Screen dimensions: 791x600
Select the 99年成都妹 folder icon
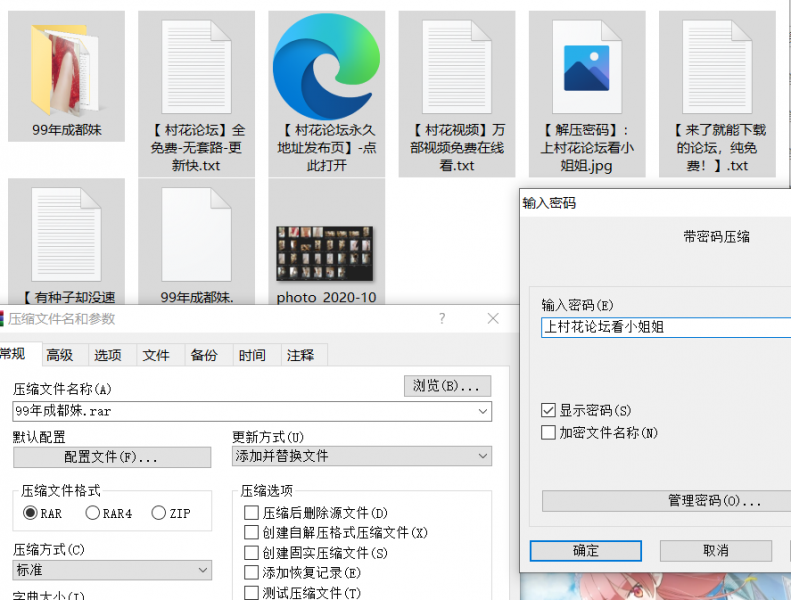[x=66, y=70]
